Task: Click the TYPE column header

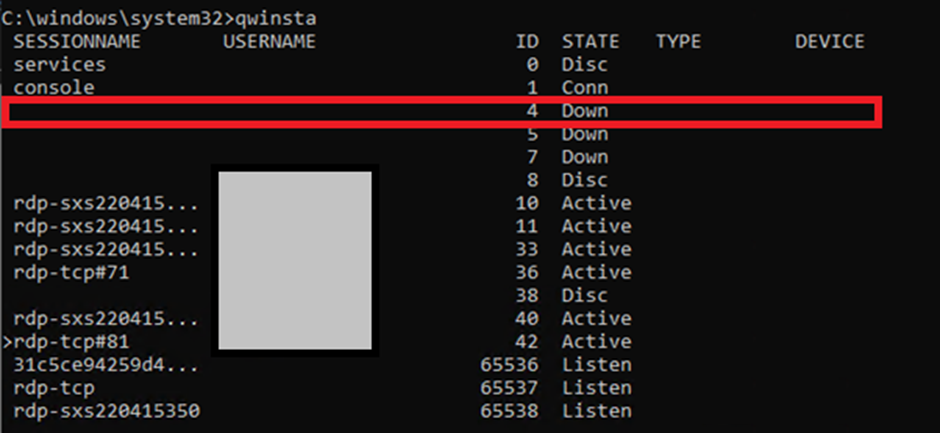Action: point(678,41)
